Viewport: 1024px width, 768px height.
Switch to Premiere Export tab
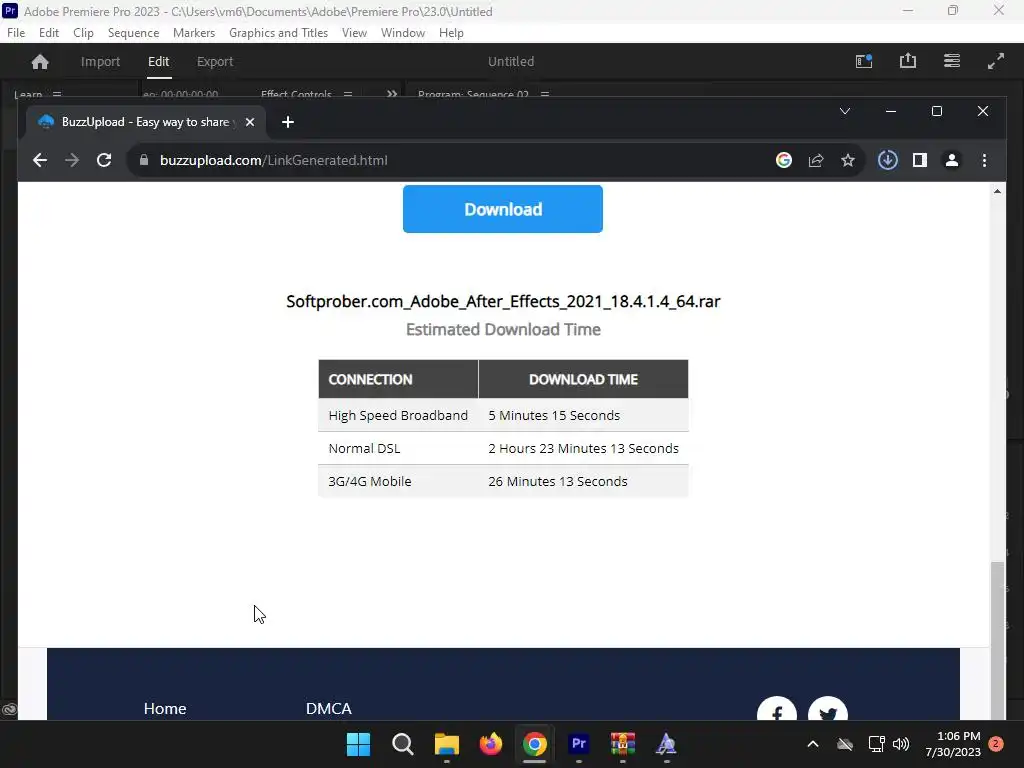click(215, 61)
